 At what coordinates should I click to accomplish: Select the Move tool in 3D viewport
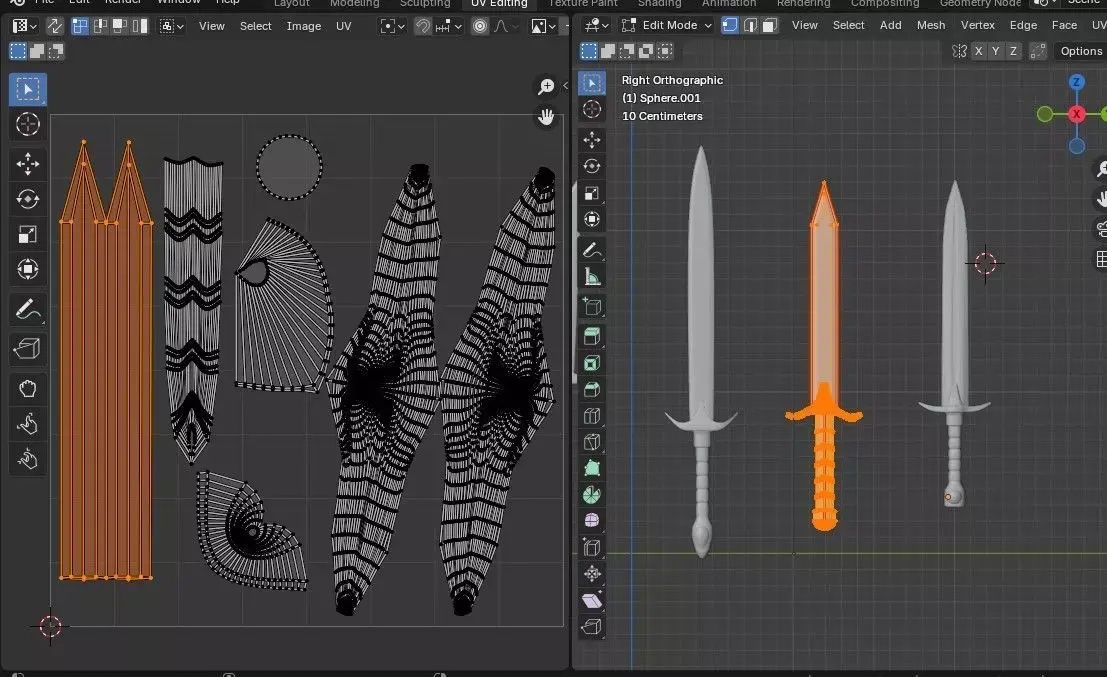pos(592,140)
